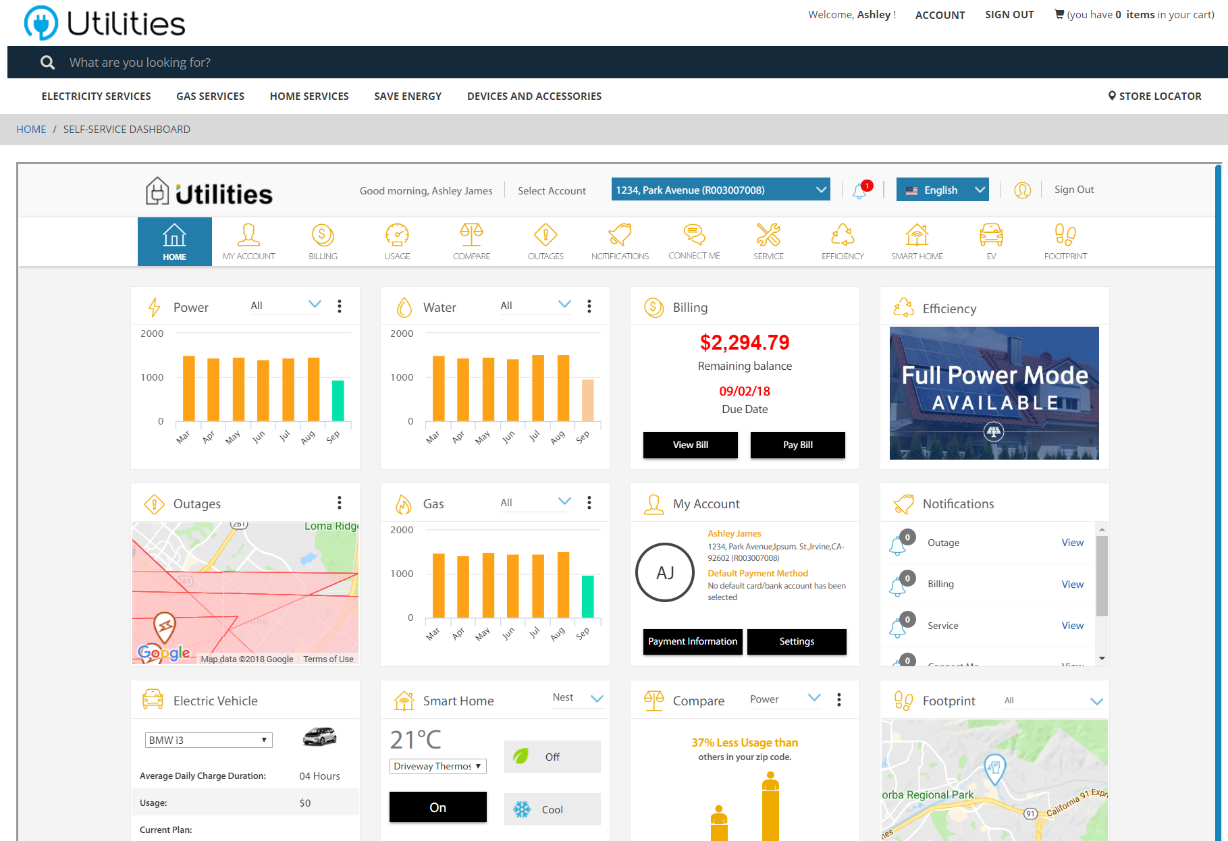
Task: Open the Power widget three-dot menu
Action: pyautogui.click(x=340, y=306)
